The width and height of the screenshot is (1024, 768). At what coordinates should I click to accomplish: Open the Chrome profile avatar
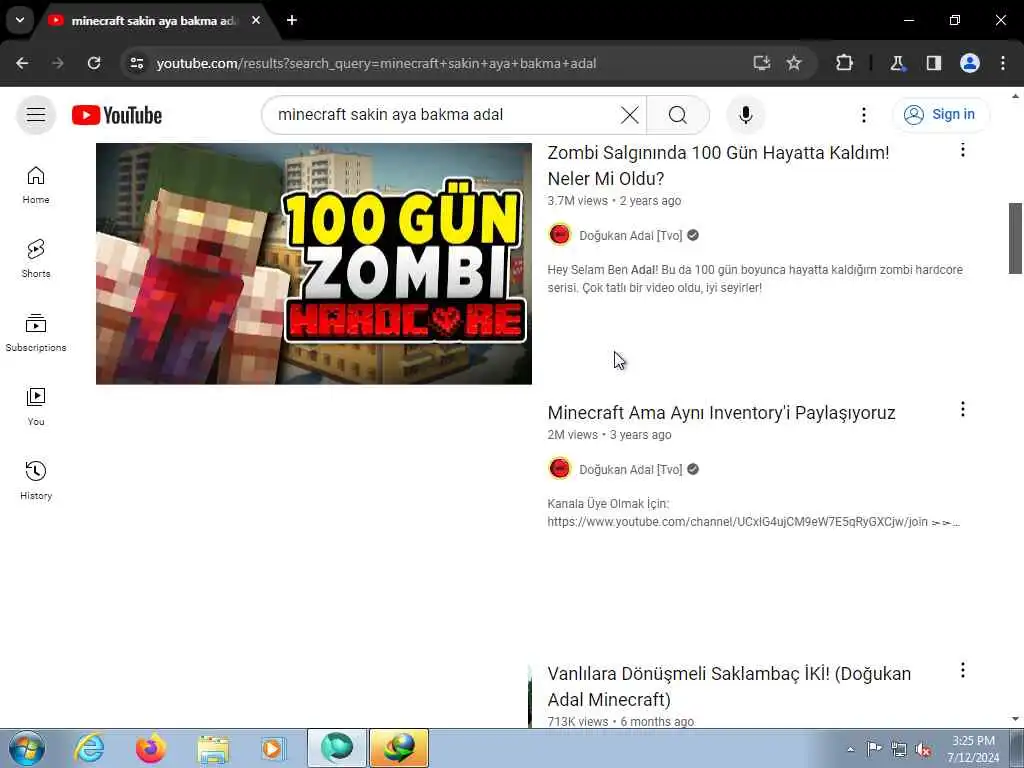(970, 63)
